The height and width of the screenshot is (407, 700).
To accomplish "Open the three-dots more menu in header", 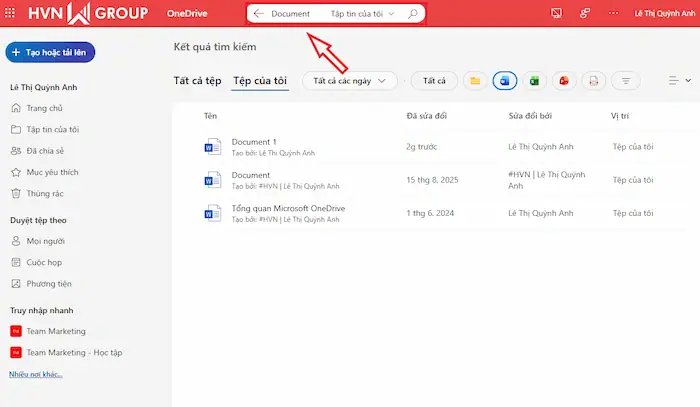I will coord(612,13).
